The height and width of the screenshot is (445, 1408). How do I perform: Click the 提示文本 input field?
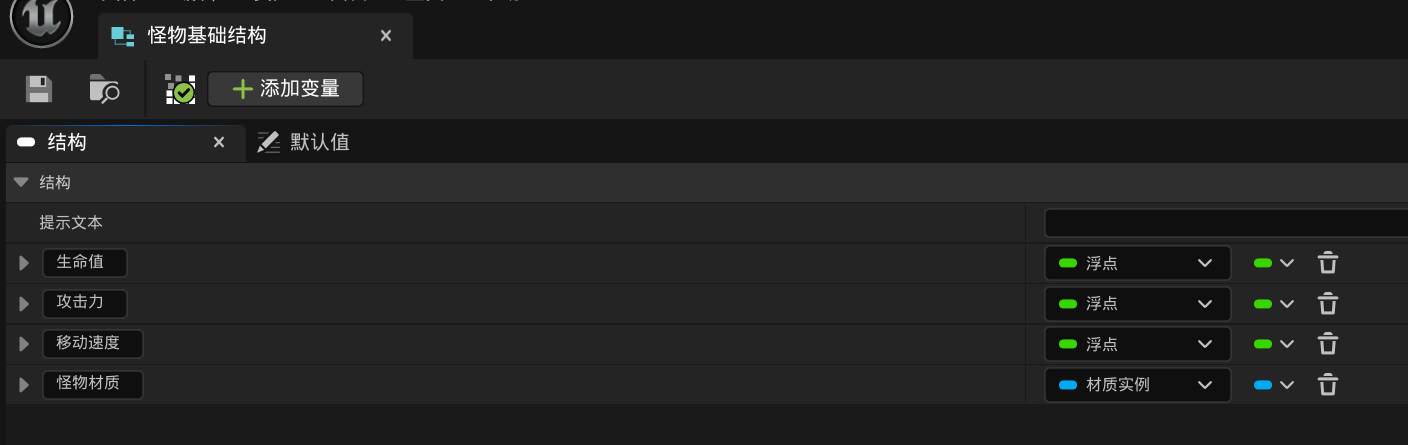pyautogui.click(x=1225, y=222)
